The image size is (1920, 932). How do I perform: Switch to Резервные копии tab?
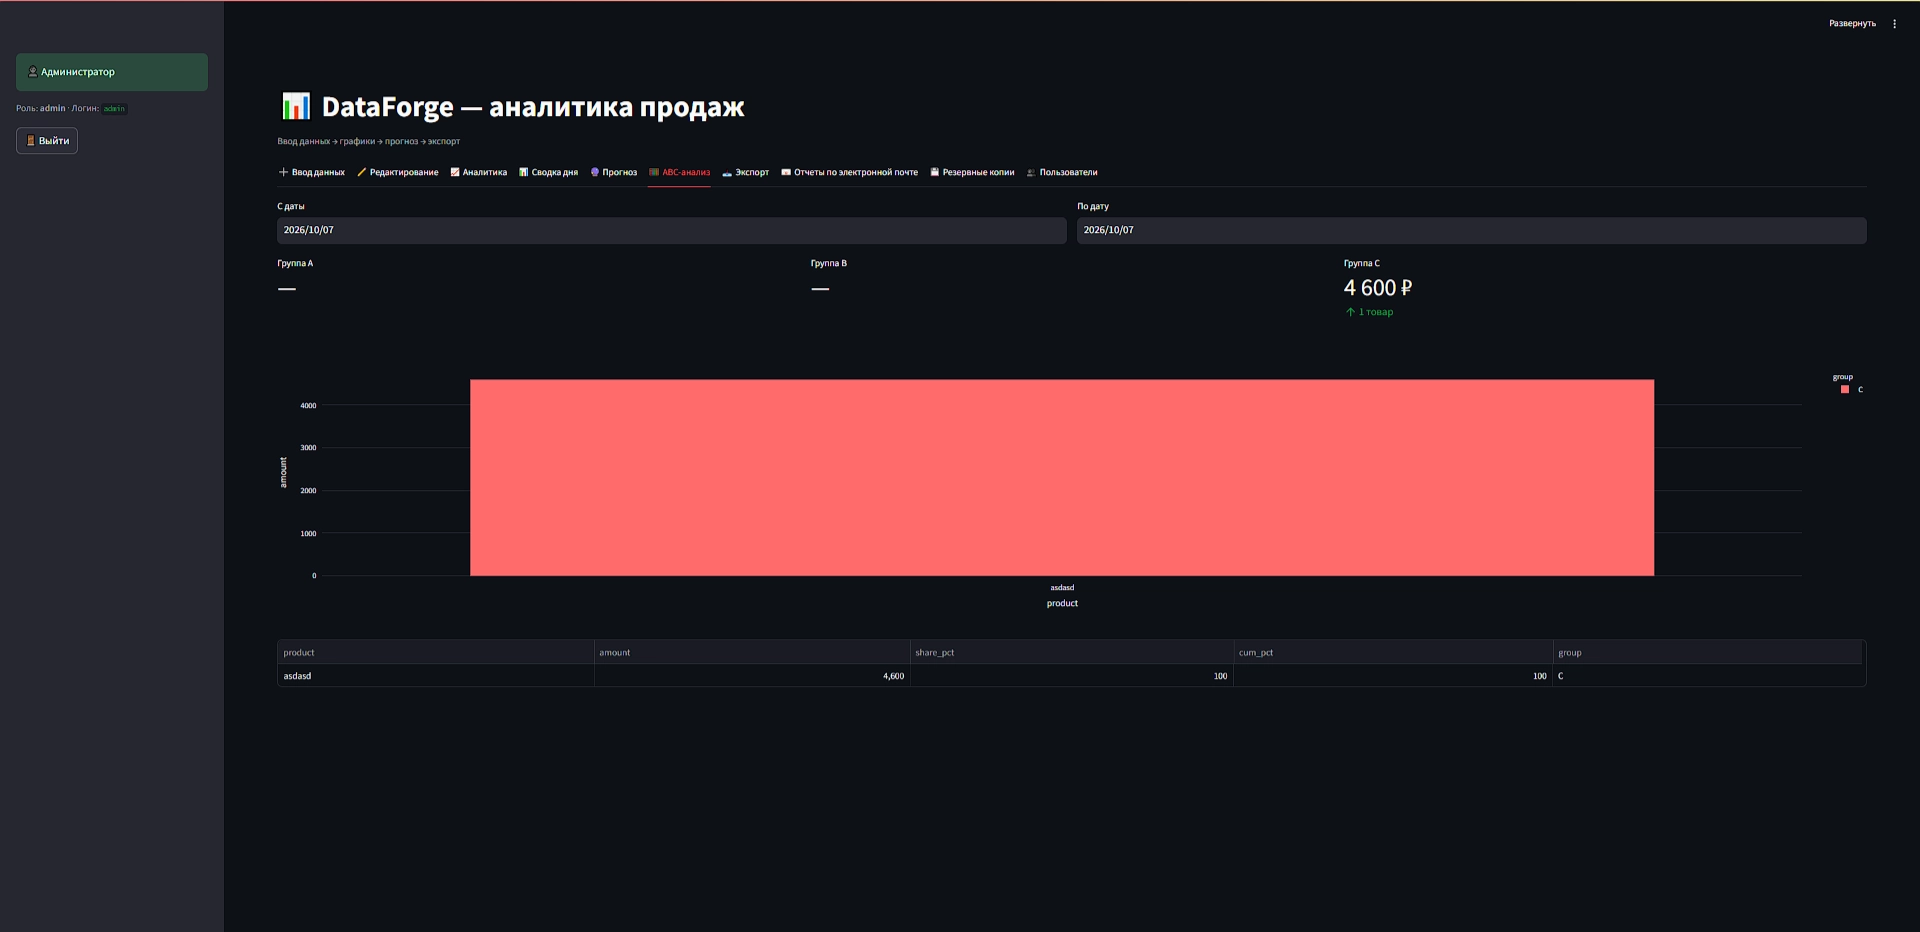[973, 172]
